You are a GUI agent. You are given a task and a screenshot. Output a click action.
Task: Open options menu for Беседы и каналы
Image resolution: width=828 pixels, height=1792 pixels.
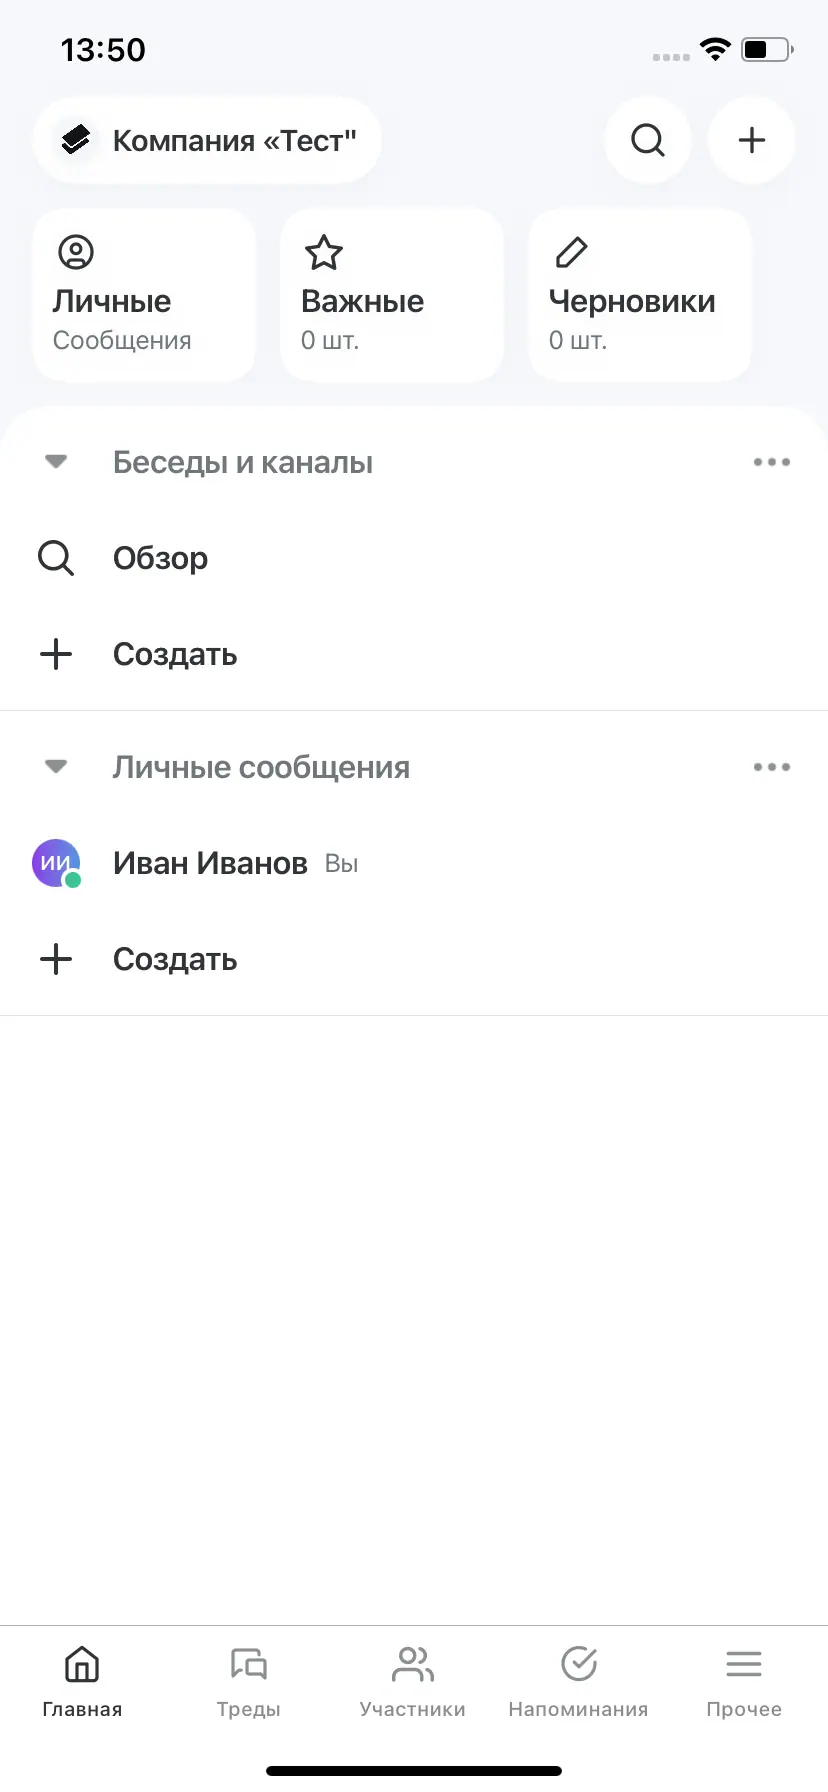click(771, 462)
